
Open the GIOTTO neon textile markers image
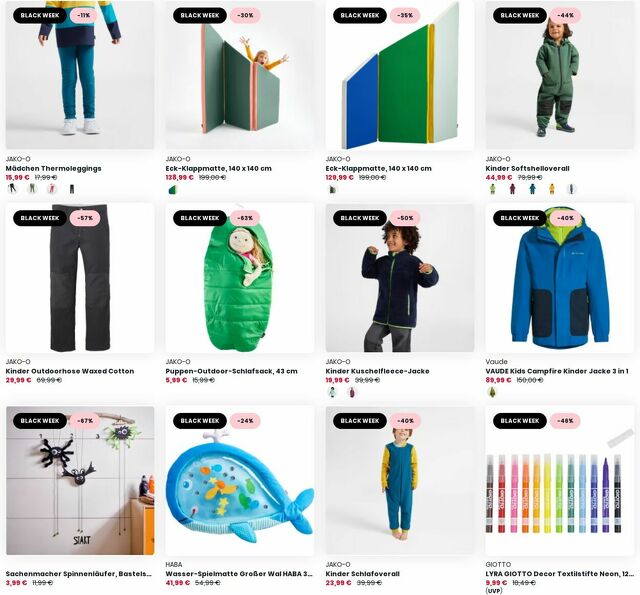point(560,481)
